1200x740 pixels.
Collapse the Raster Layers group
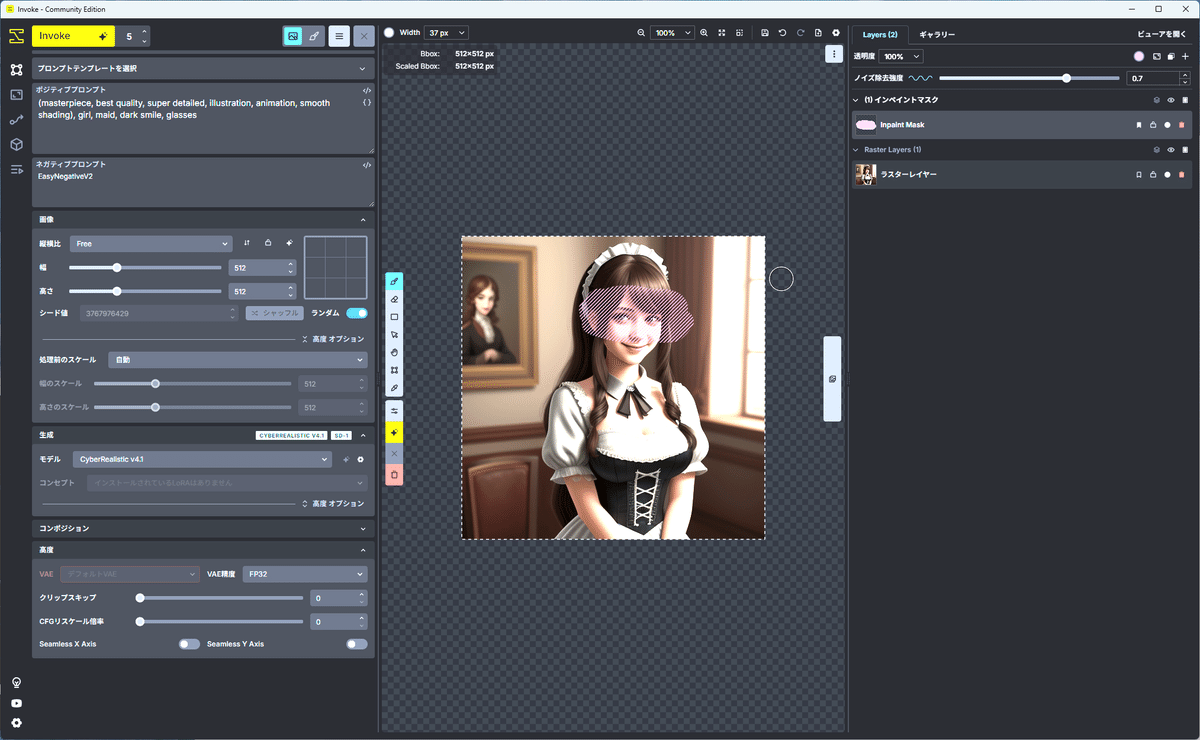(856, 149)
